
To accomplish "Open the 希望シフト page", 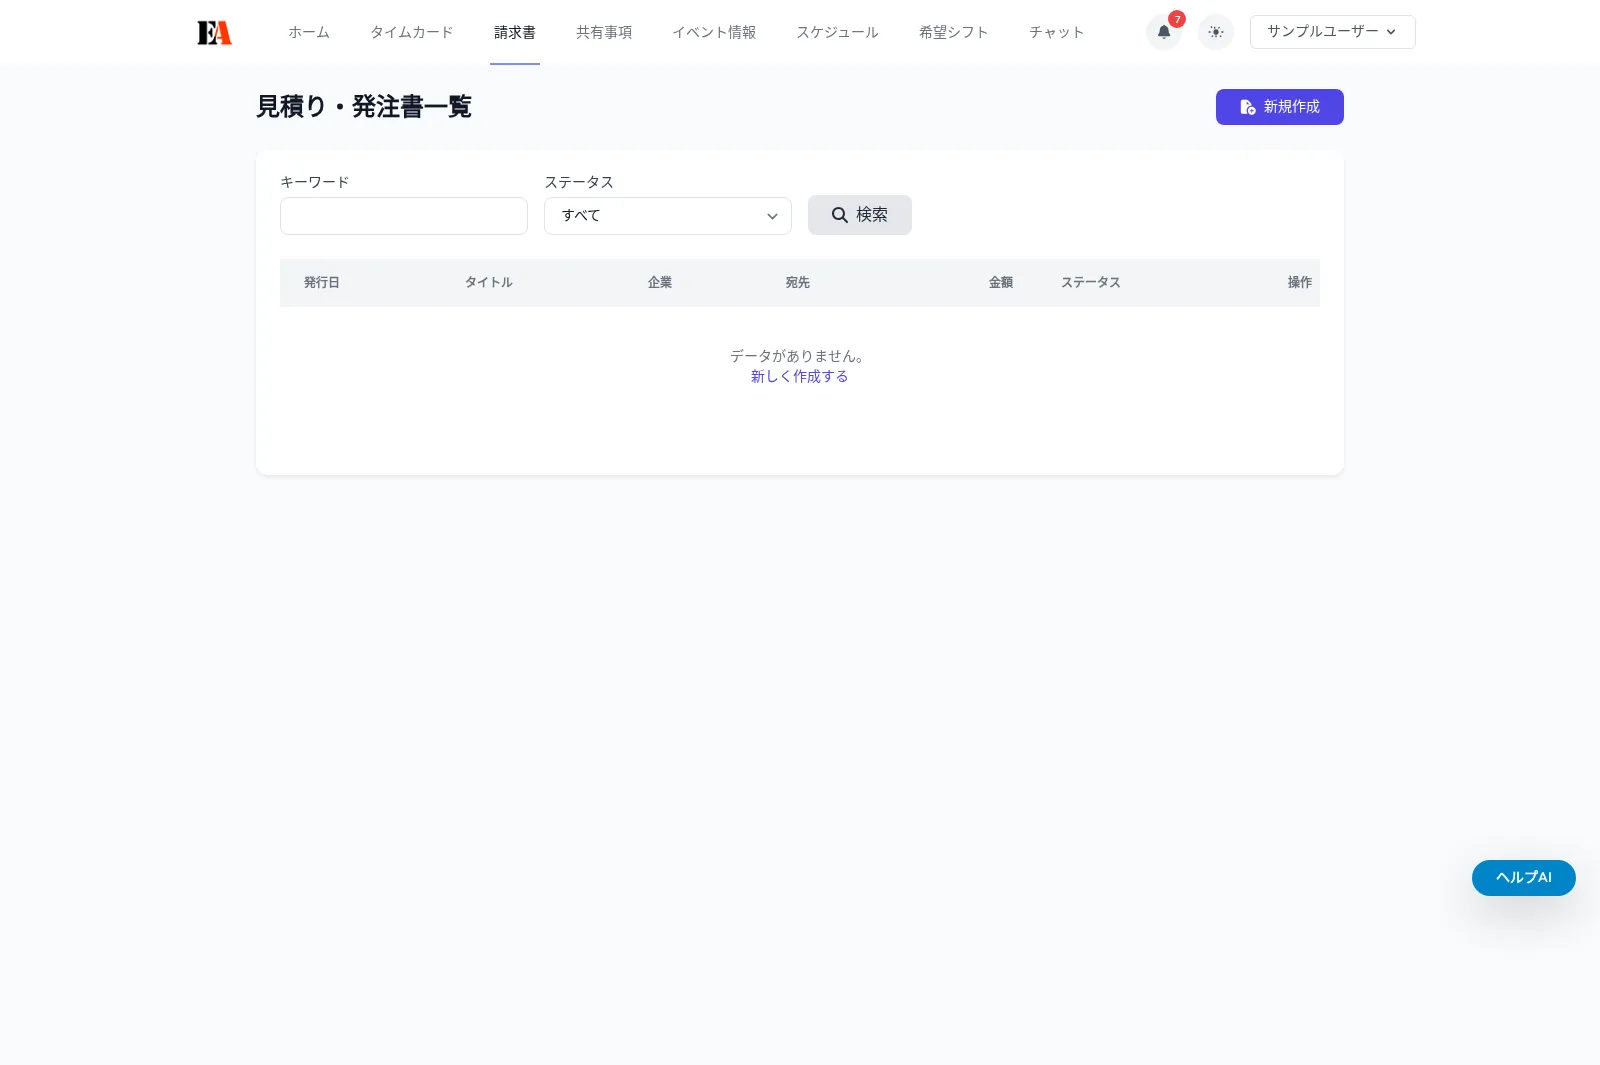I will click(953, 31).
